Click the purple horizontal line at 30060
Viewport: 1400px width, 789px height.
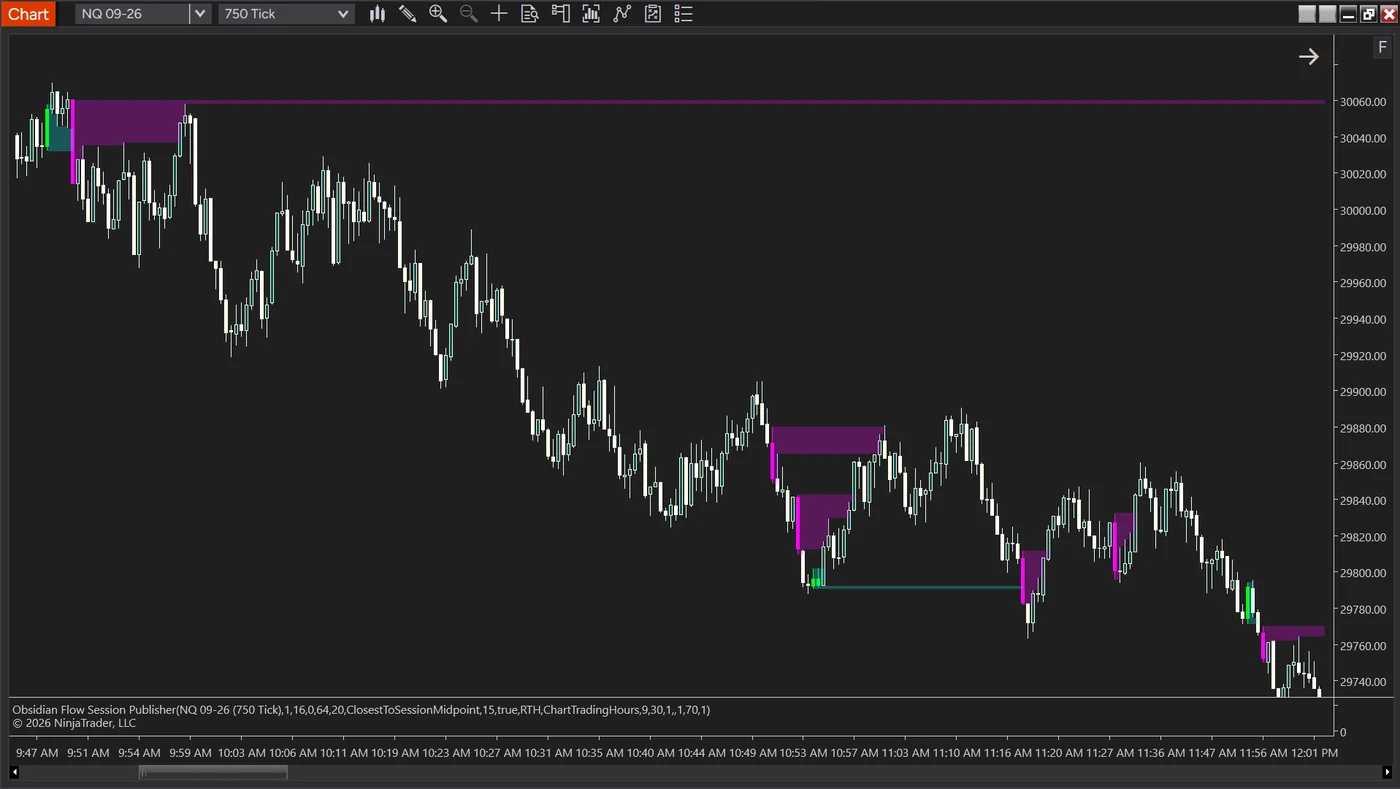tap(755, 102)
